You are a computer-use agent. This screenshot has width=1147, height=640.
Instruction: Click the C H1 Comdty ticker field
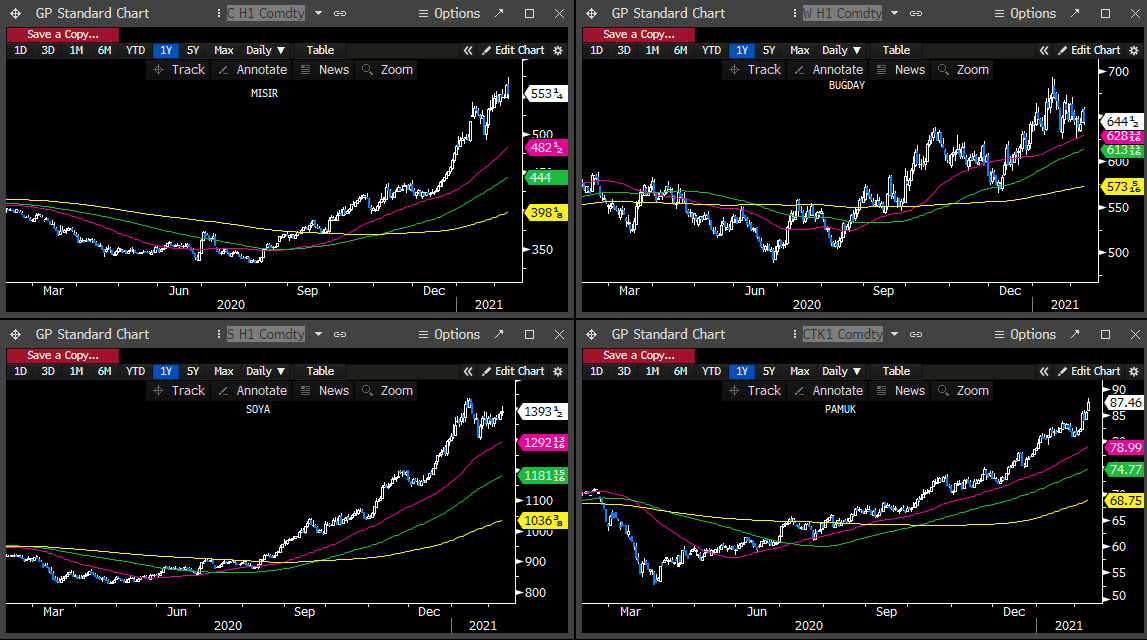coord(266,13)
